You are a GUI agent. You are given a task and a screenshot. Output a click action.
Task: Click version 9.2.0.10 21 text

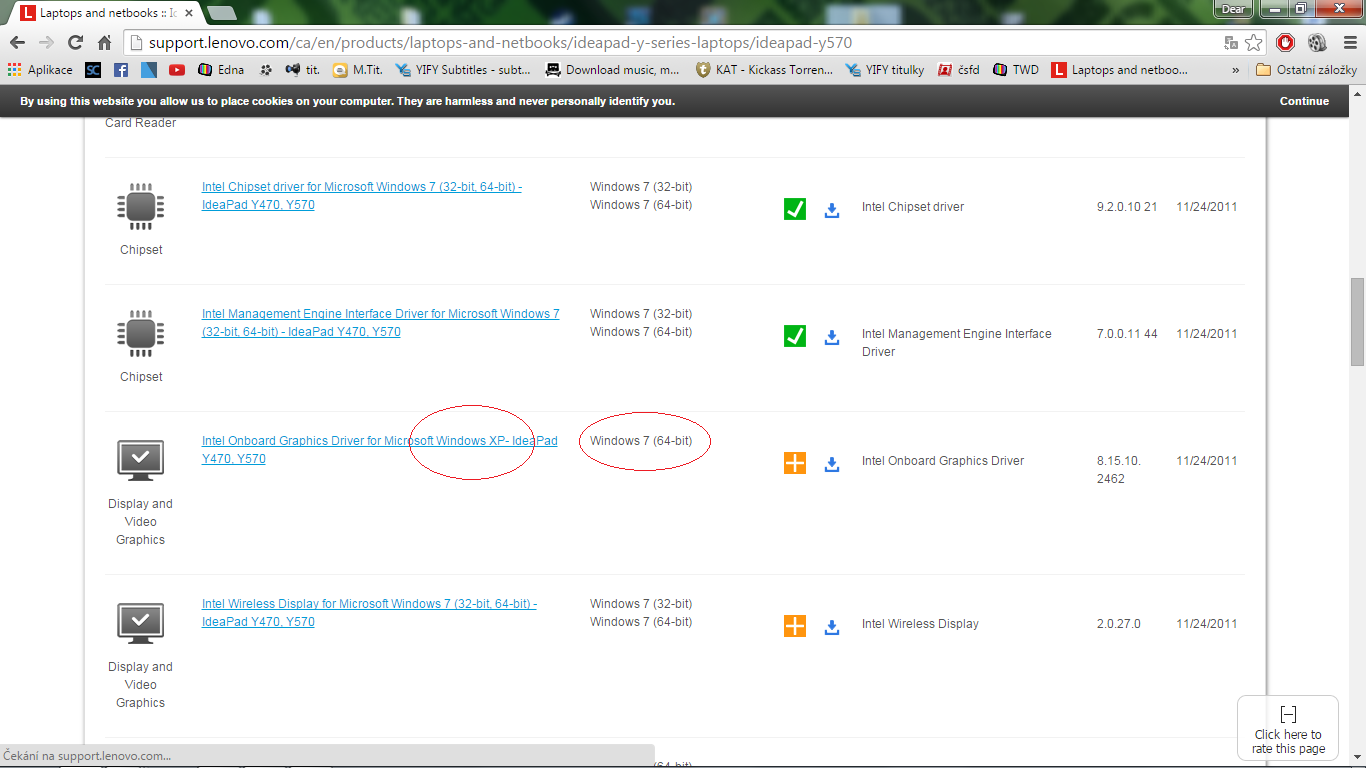click(1127, 207)
